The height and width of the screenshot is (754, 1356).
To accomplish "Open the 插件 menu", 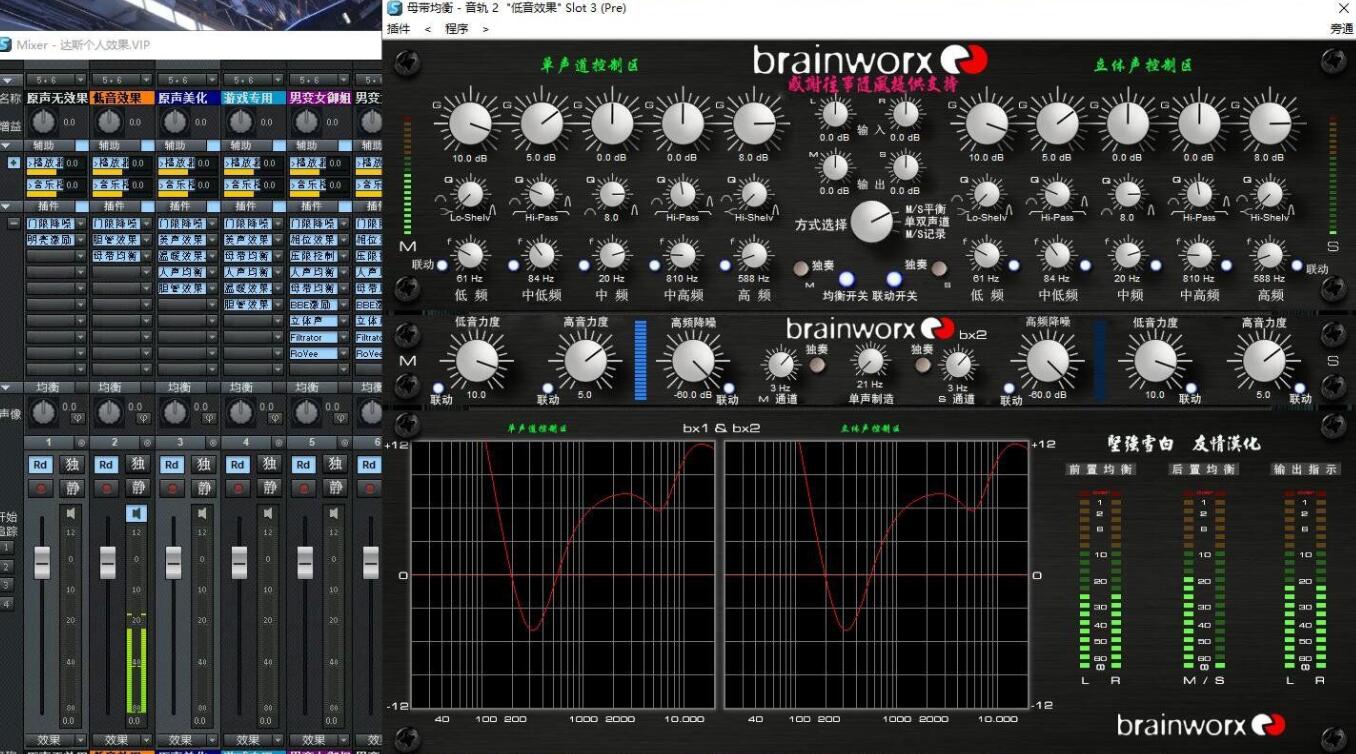I will click(x=398, y=29).
